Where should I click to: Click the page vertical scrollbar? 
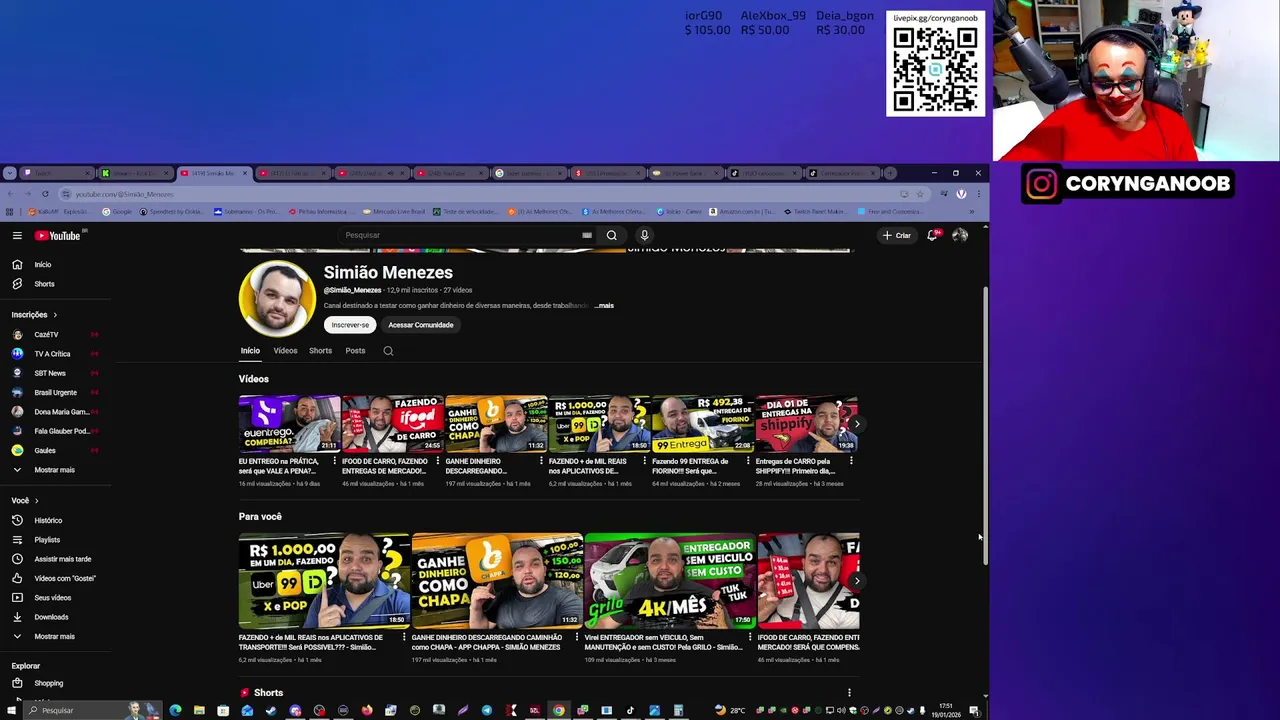(x=985, y=427)
